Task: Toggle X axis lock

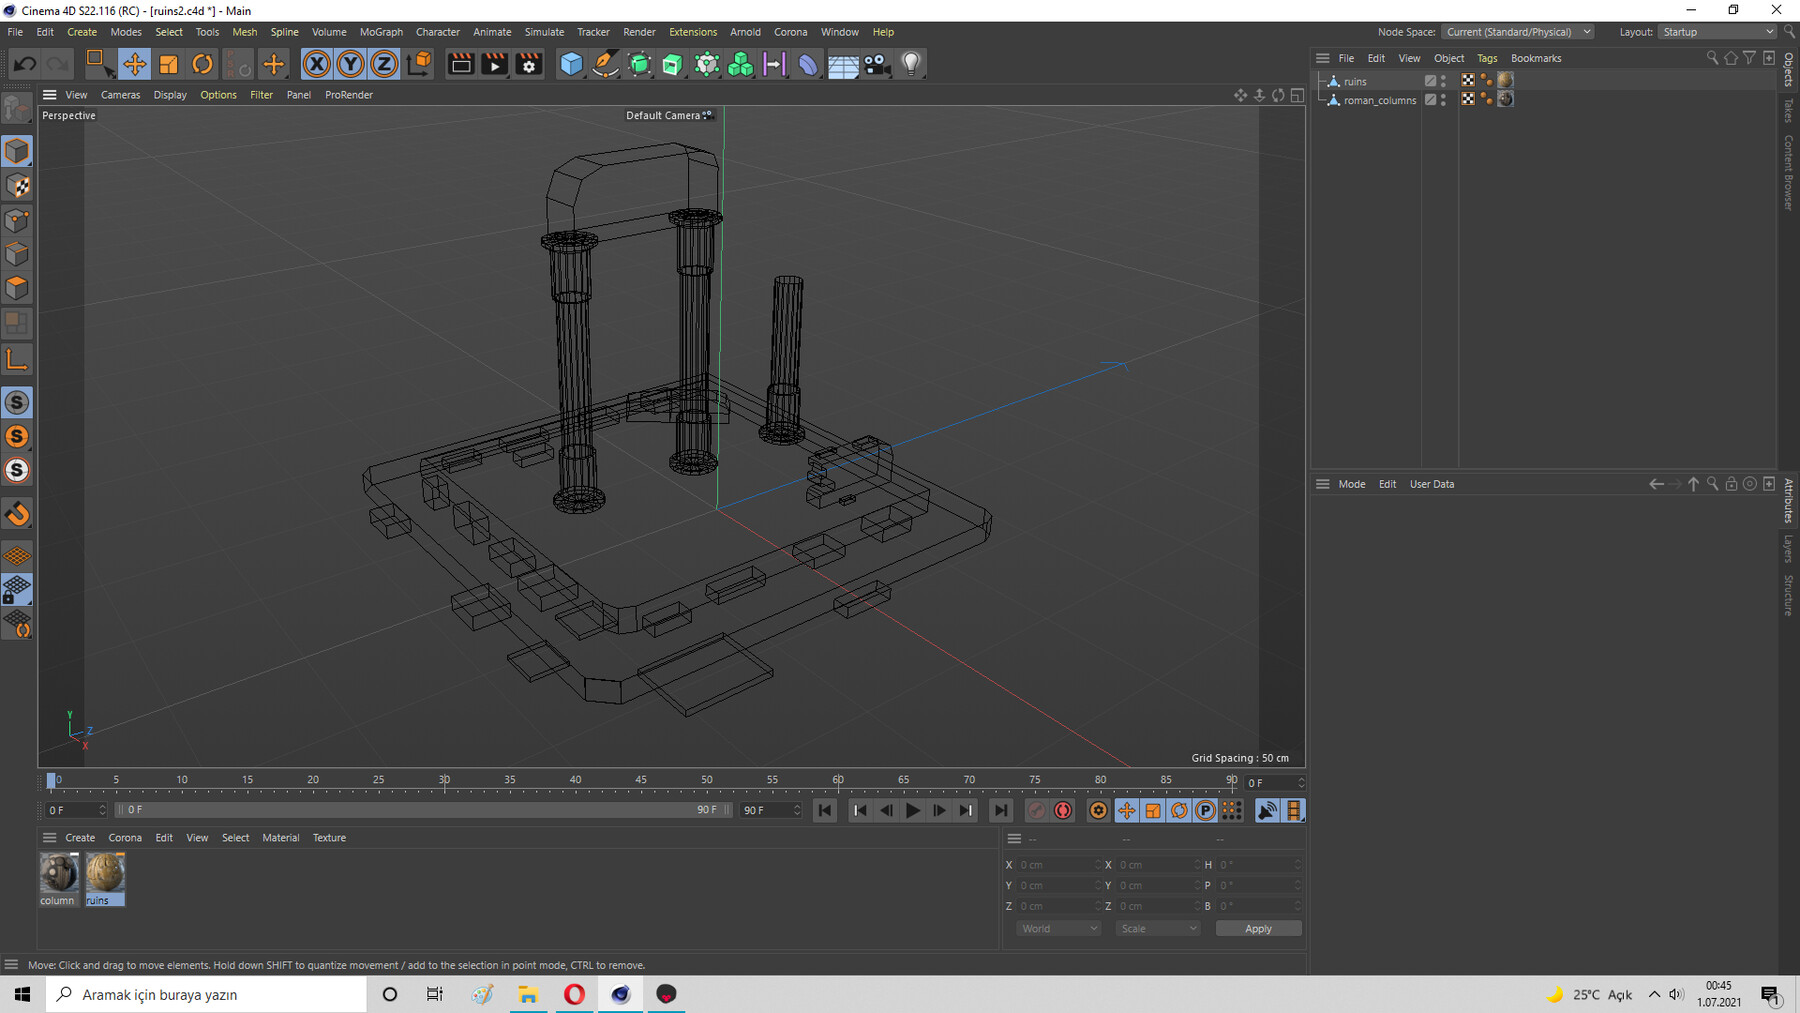Action: point(316,64)
